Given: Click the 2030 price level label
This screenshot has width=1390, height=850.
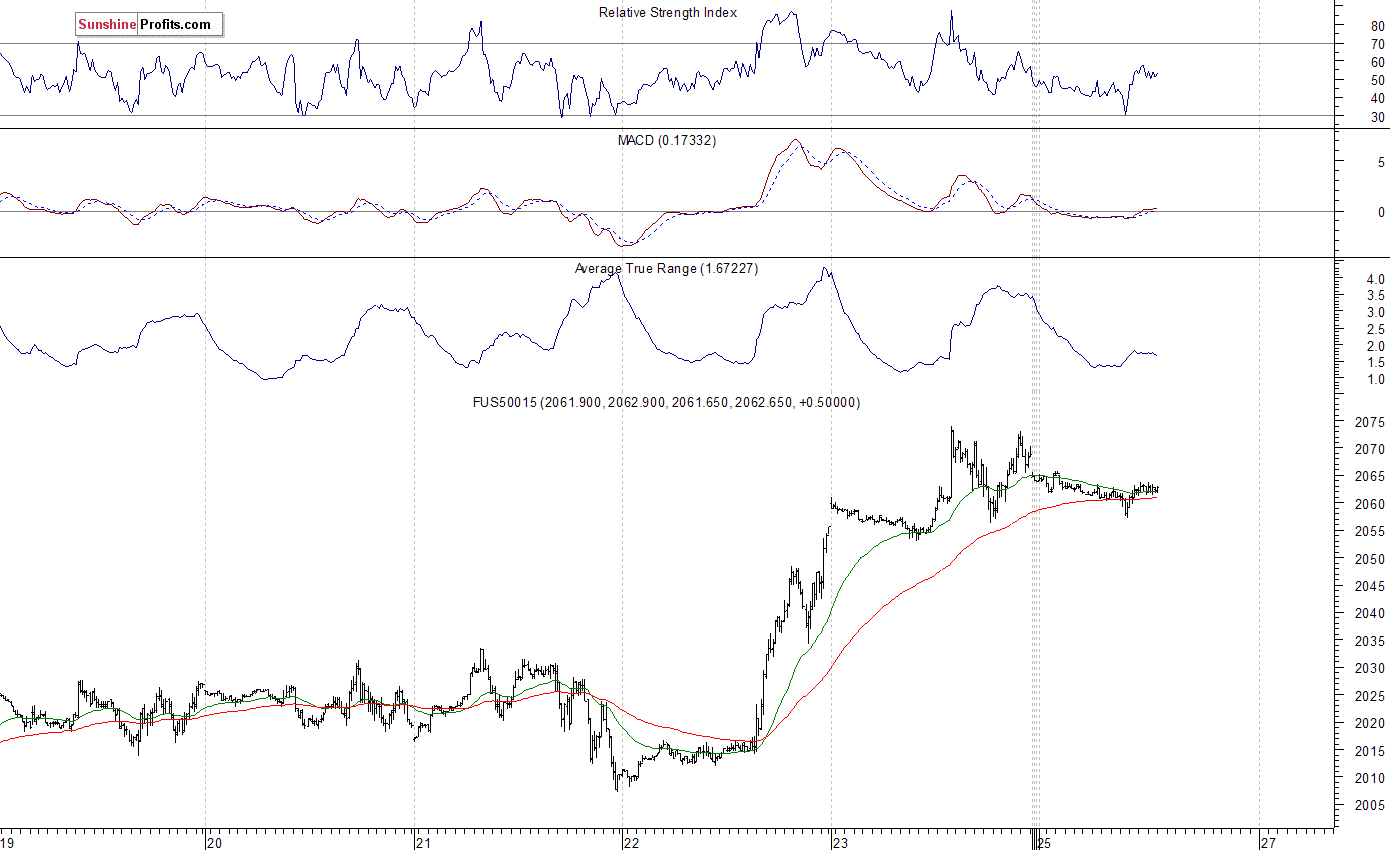Looking at the screenshot, I should coord(1369,669).
